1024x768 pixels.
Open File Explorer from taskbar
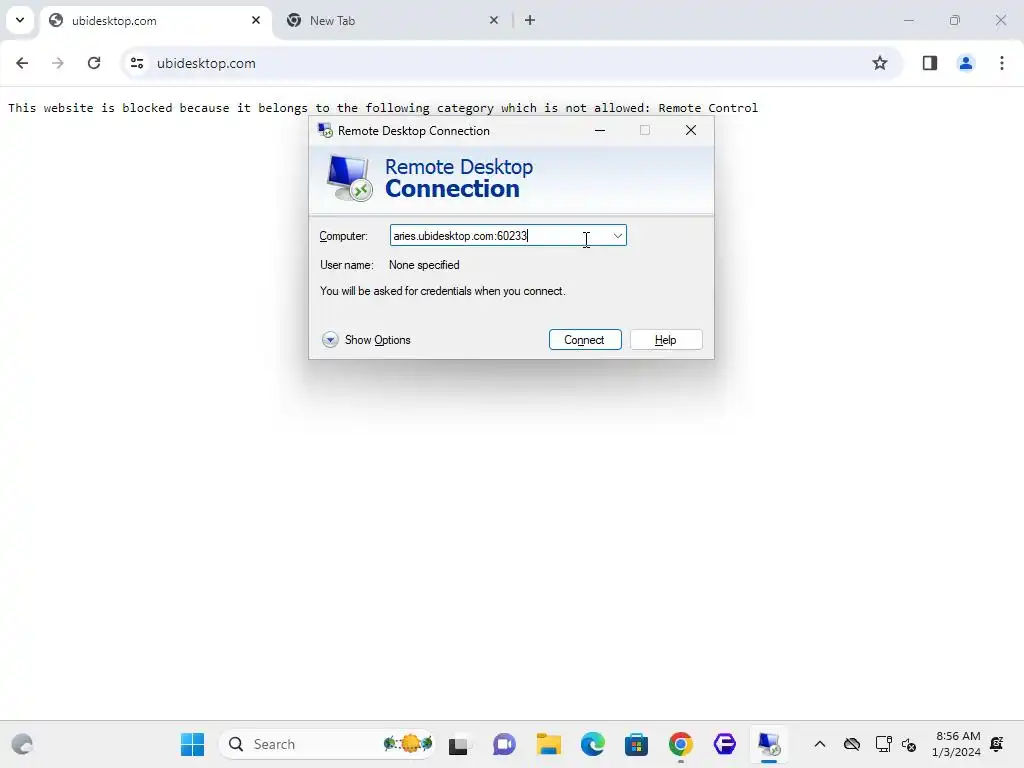pyautogui.click(x=549, y=744)
